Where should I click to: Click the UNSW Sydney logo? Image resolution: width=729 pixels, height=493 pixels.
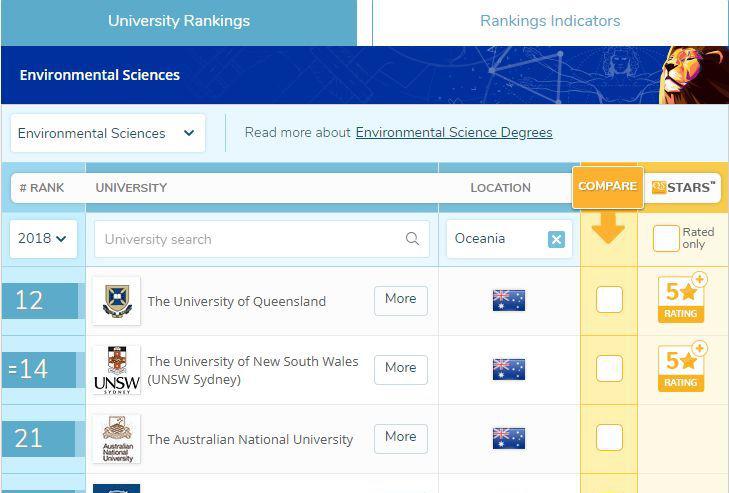point(117,369)
